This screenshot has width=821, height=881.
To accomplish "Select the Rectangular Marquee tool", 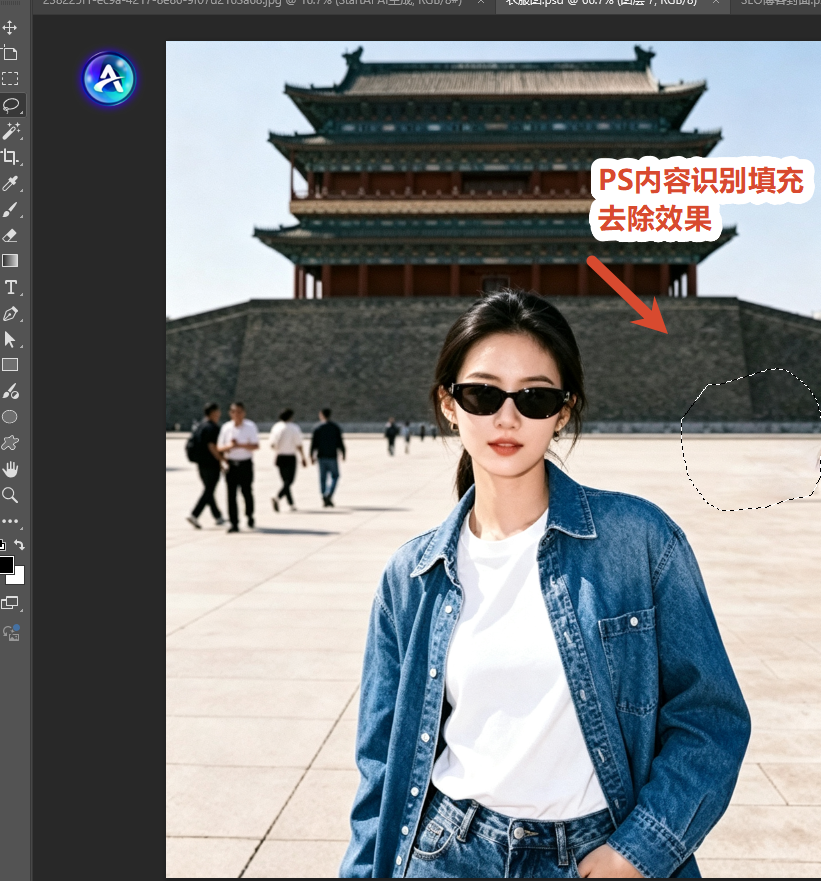I will 10,79.
